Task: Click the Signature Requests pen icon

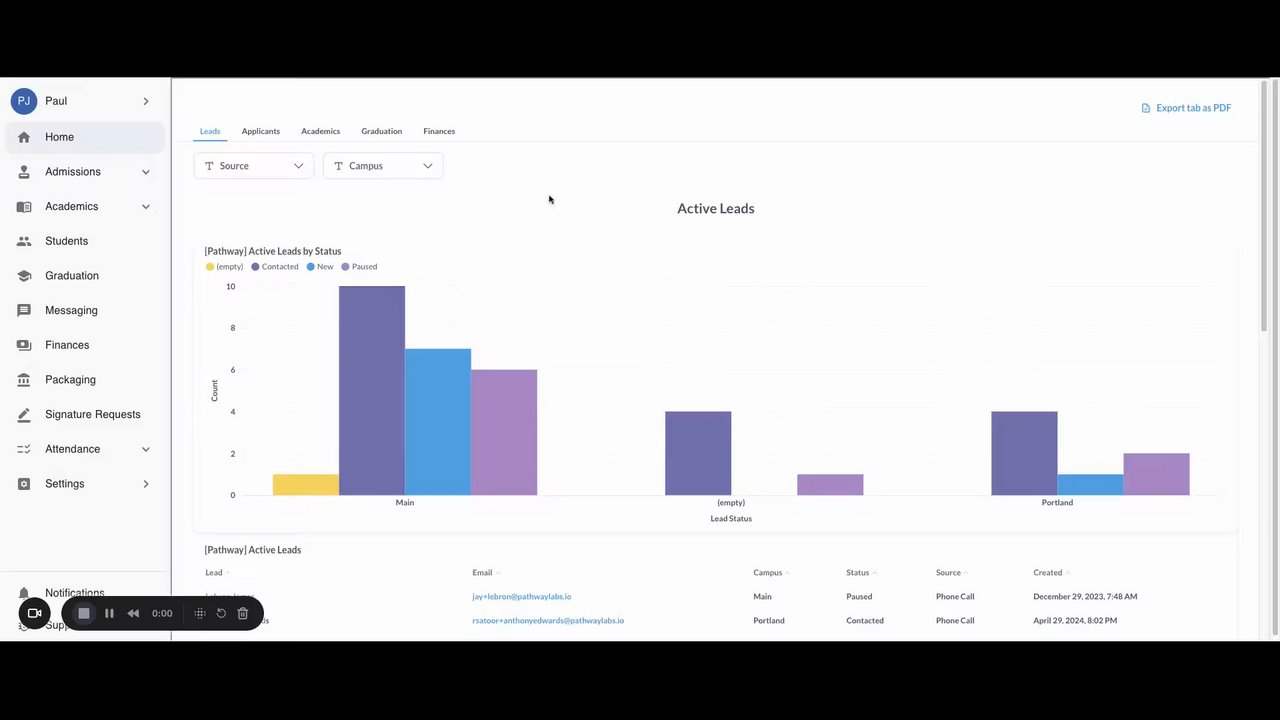Action: [x=24, y=414]
